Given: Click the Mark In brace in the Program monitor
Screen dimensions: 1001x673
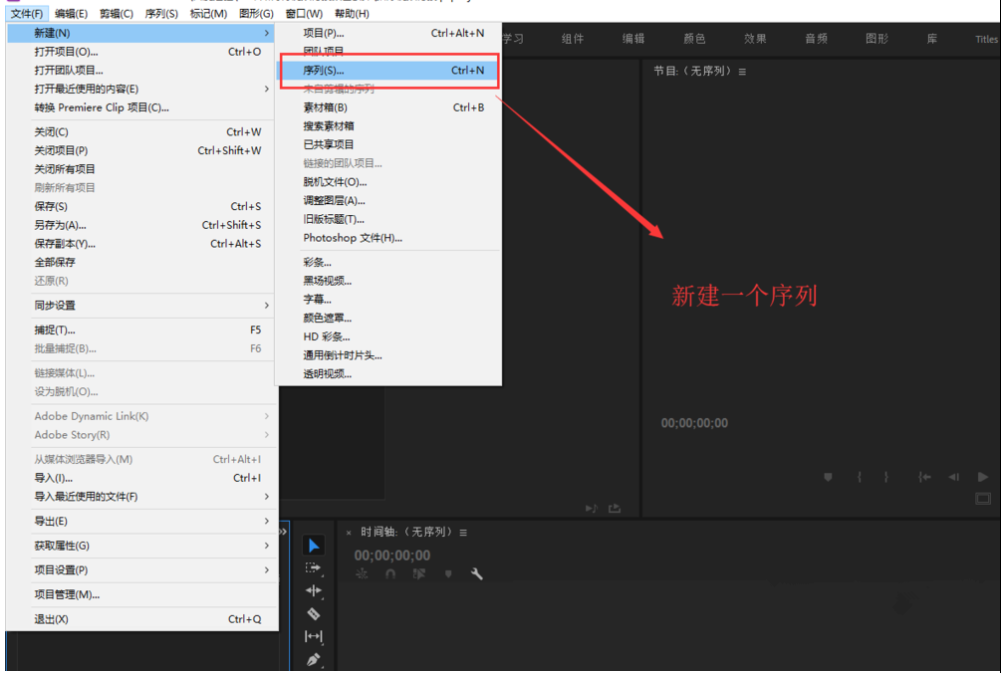Looking at the screenshot, I should click(x=858, y=477).
